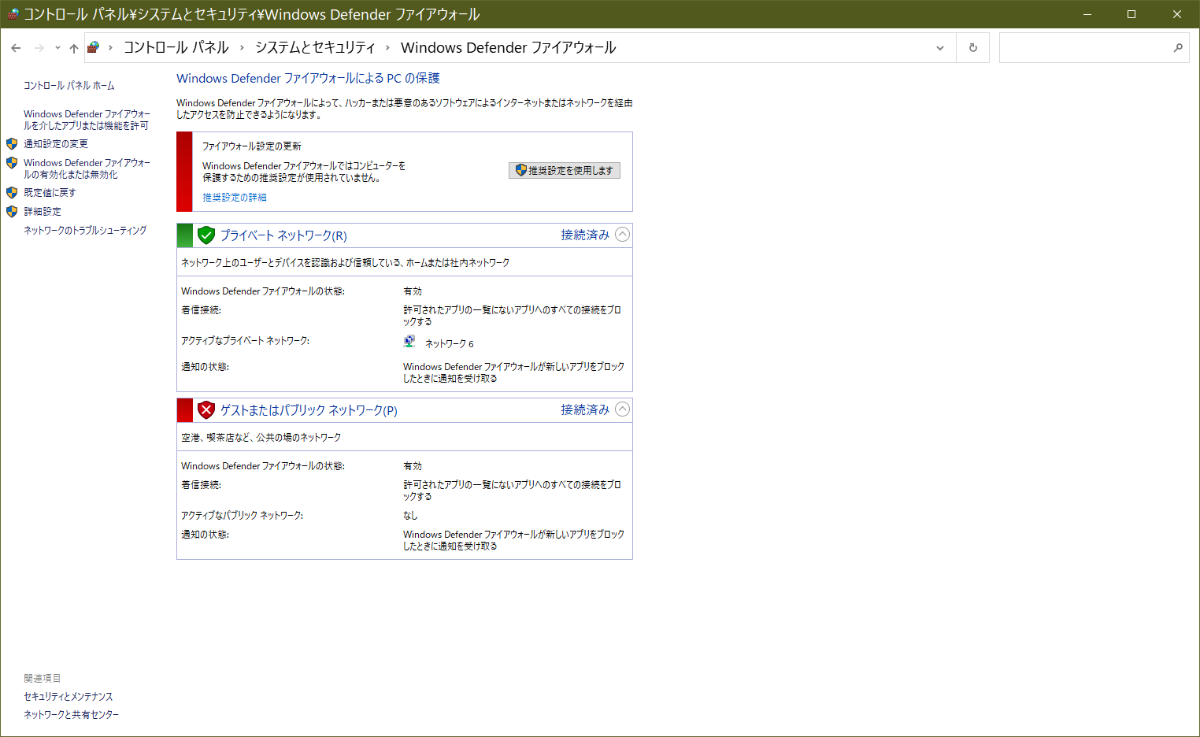Open 詳細設定 link
The height and width of the screenshot is (737, 1200).
42,211
